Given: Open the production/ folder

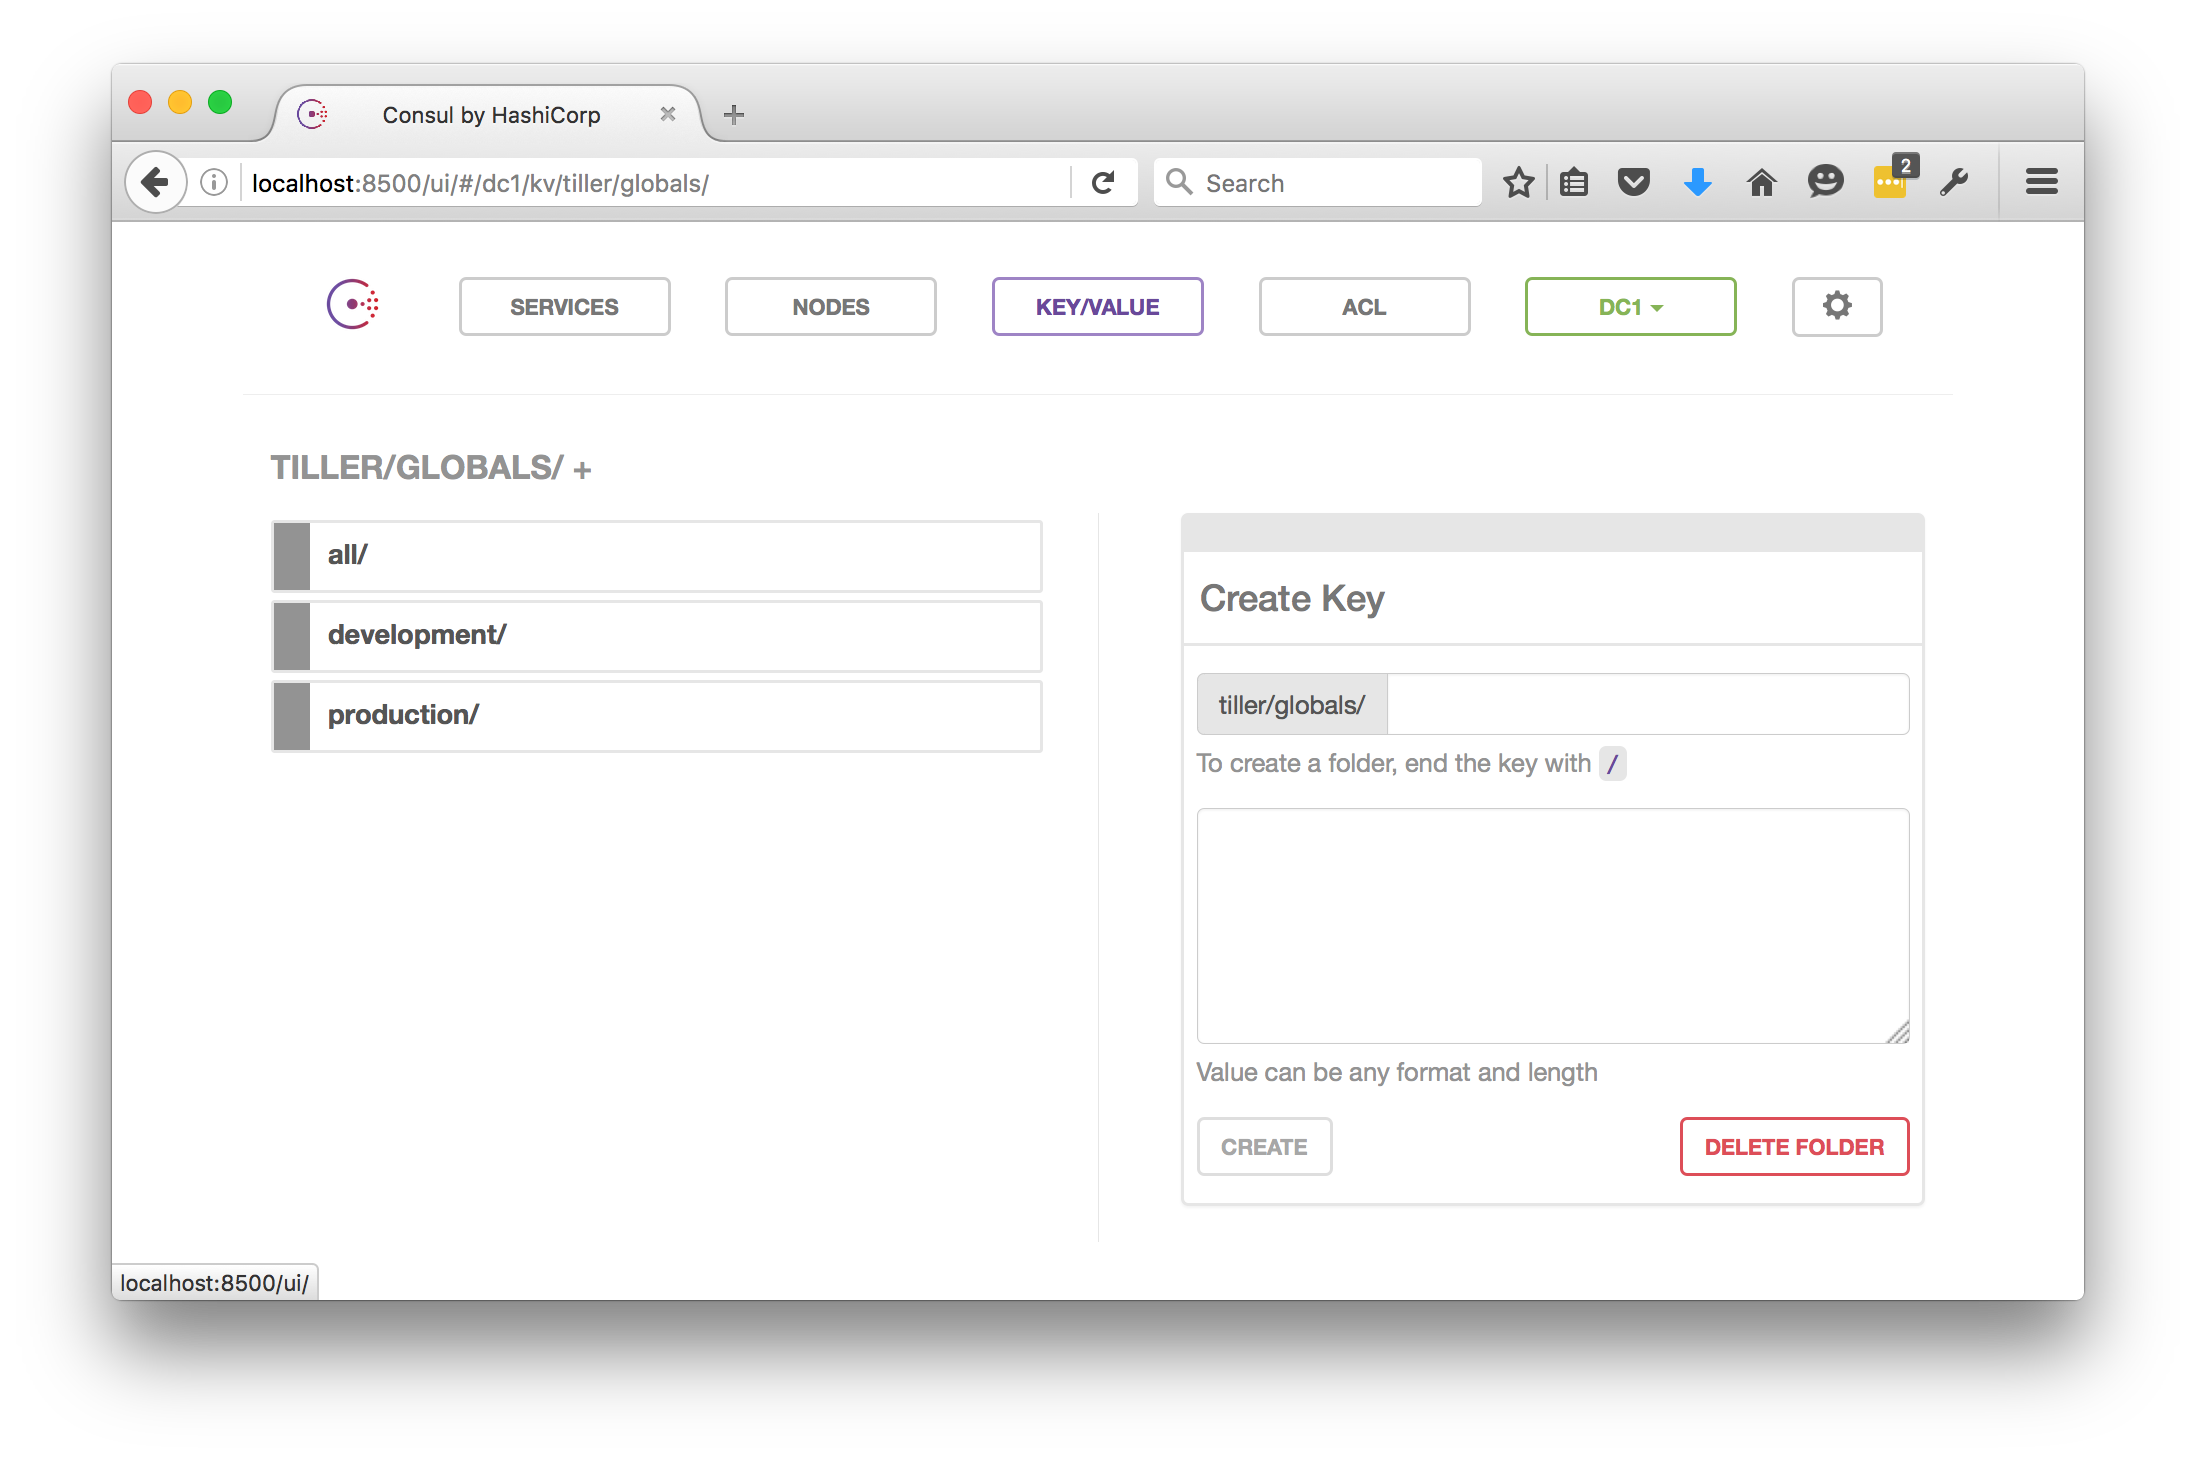Looking at the screenshot, I should pyautogui.click(x=657, y=716).
